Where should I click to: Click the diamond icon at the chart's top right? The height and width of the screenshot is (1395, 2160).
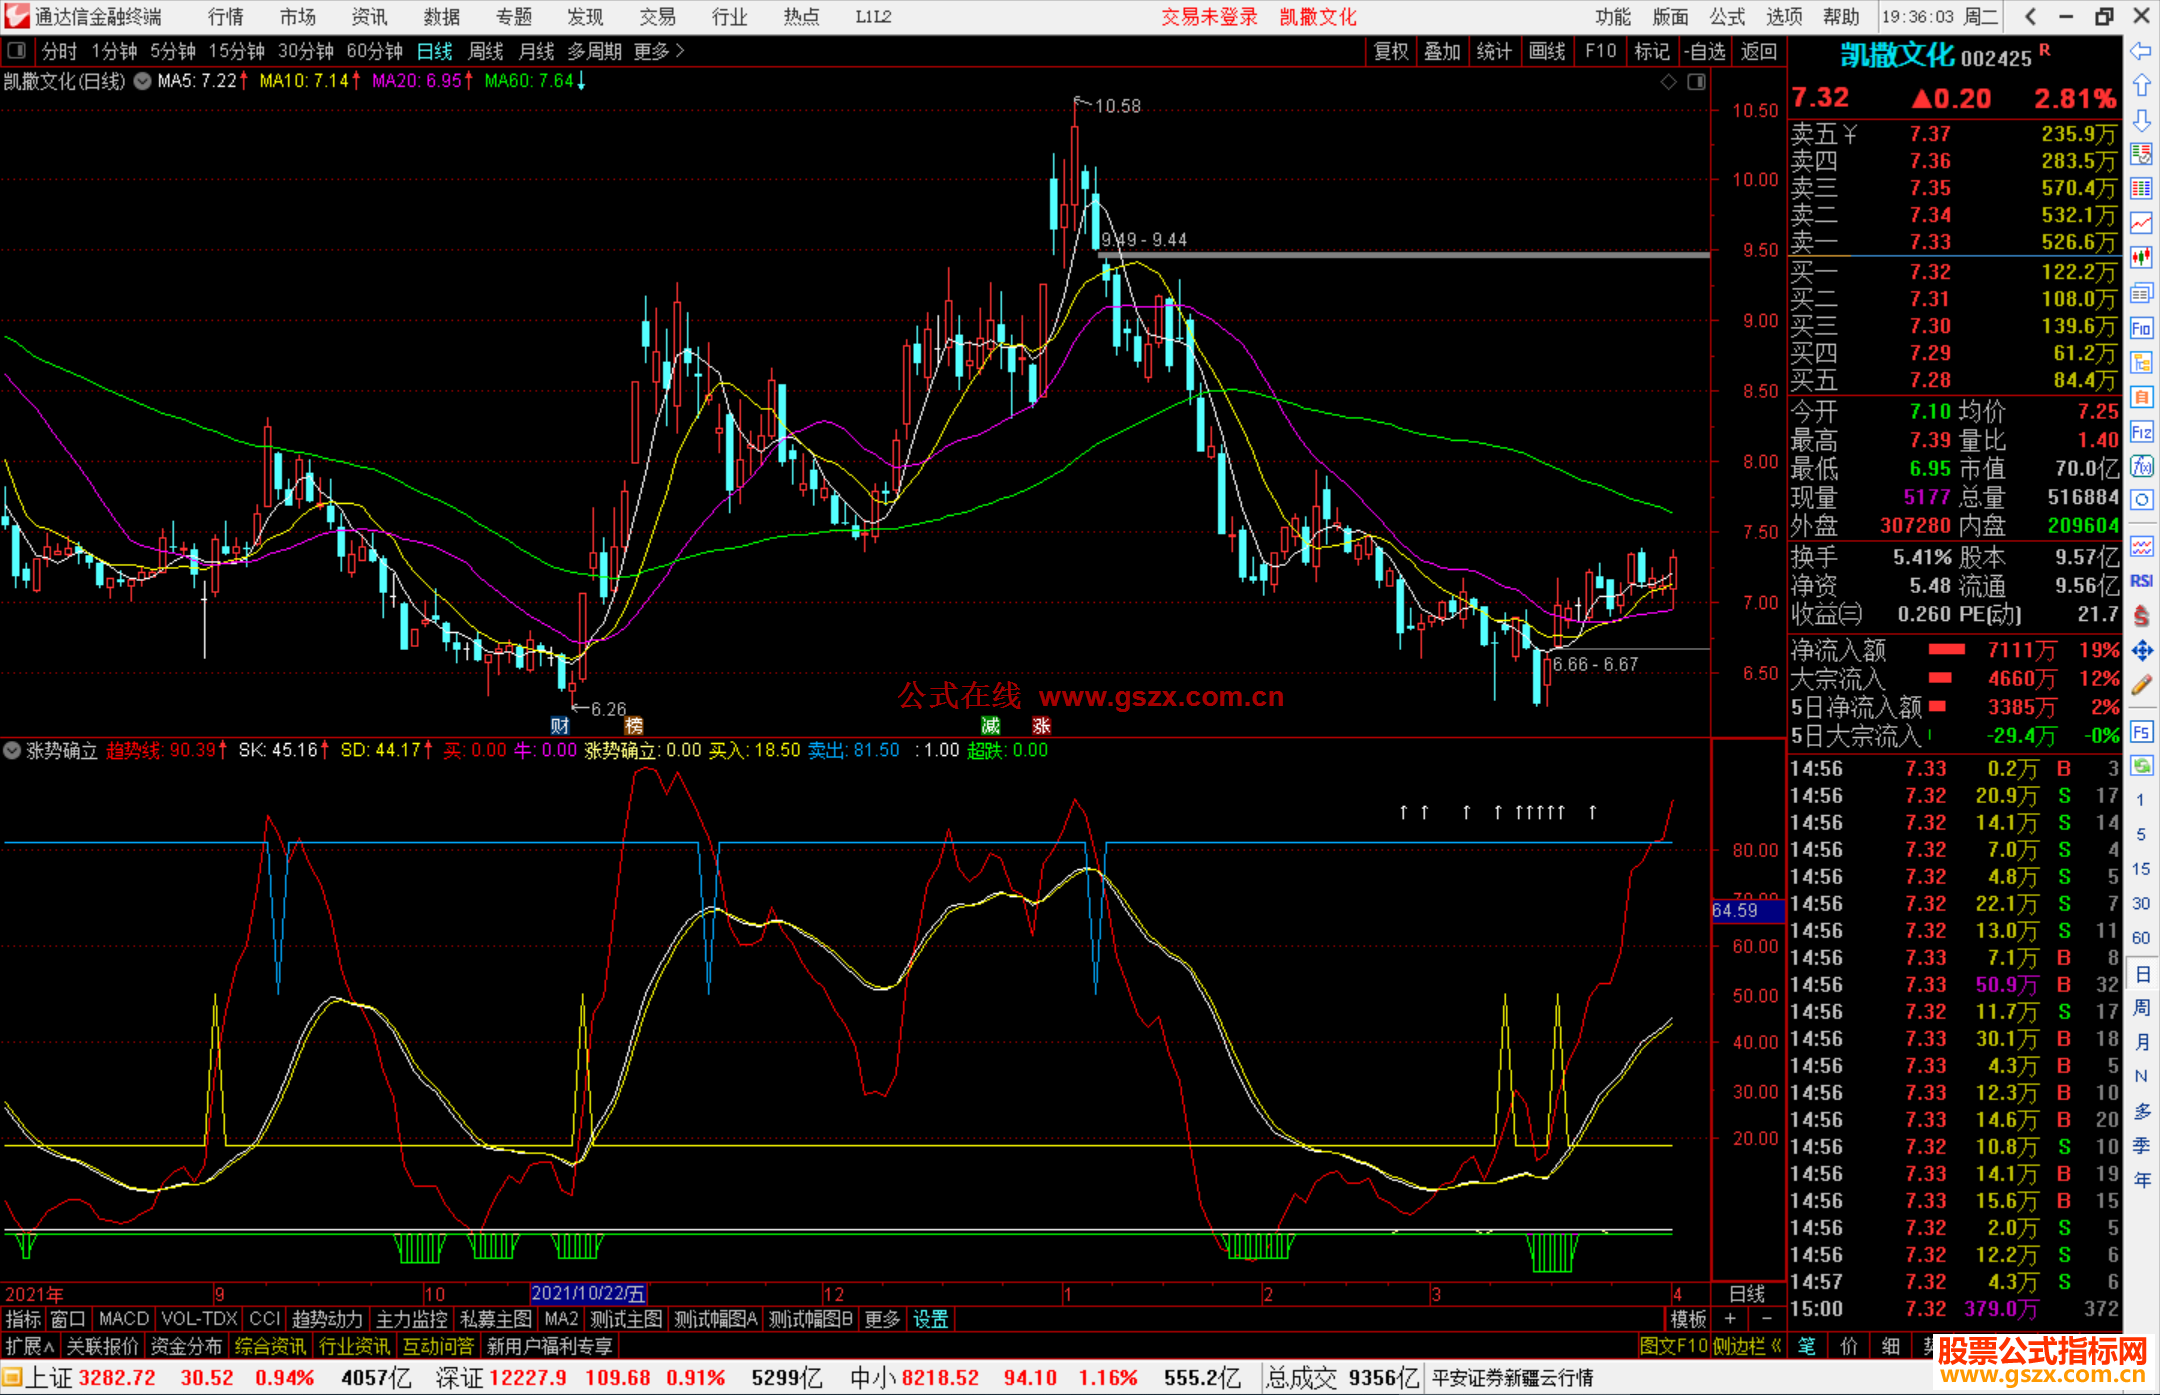coord(1668,82)
